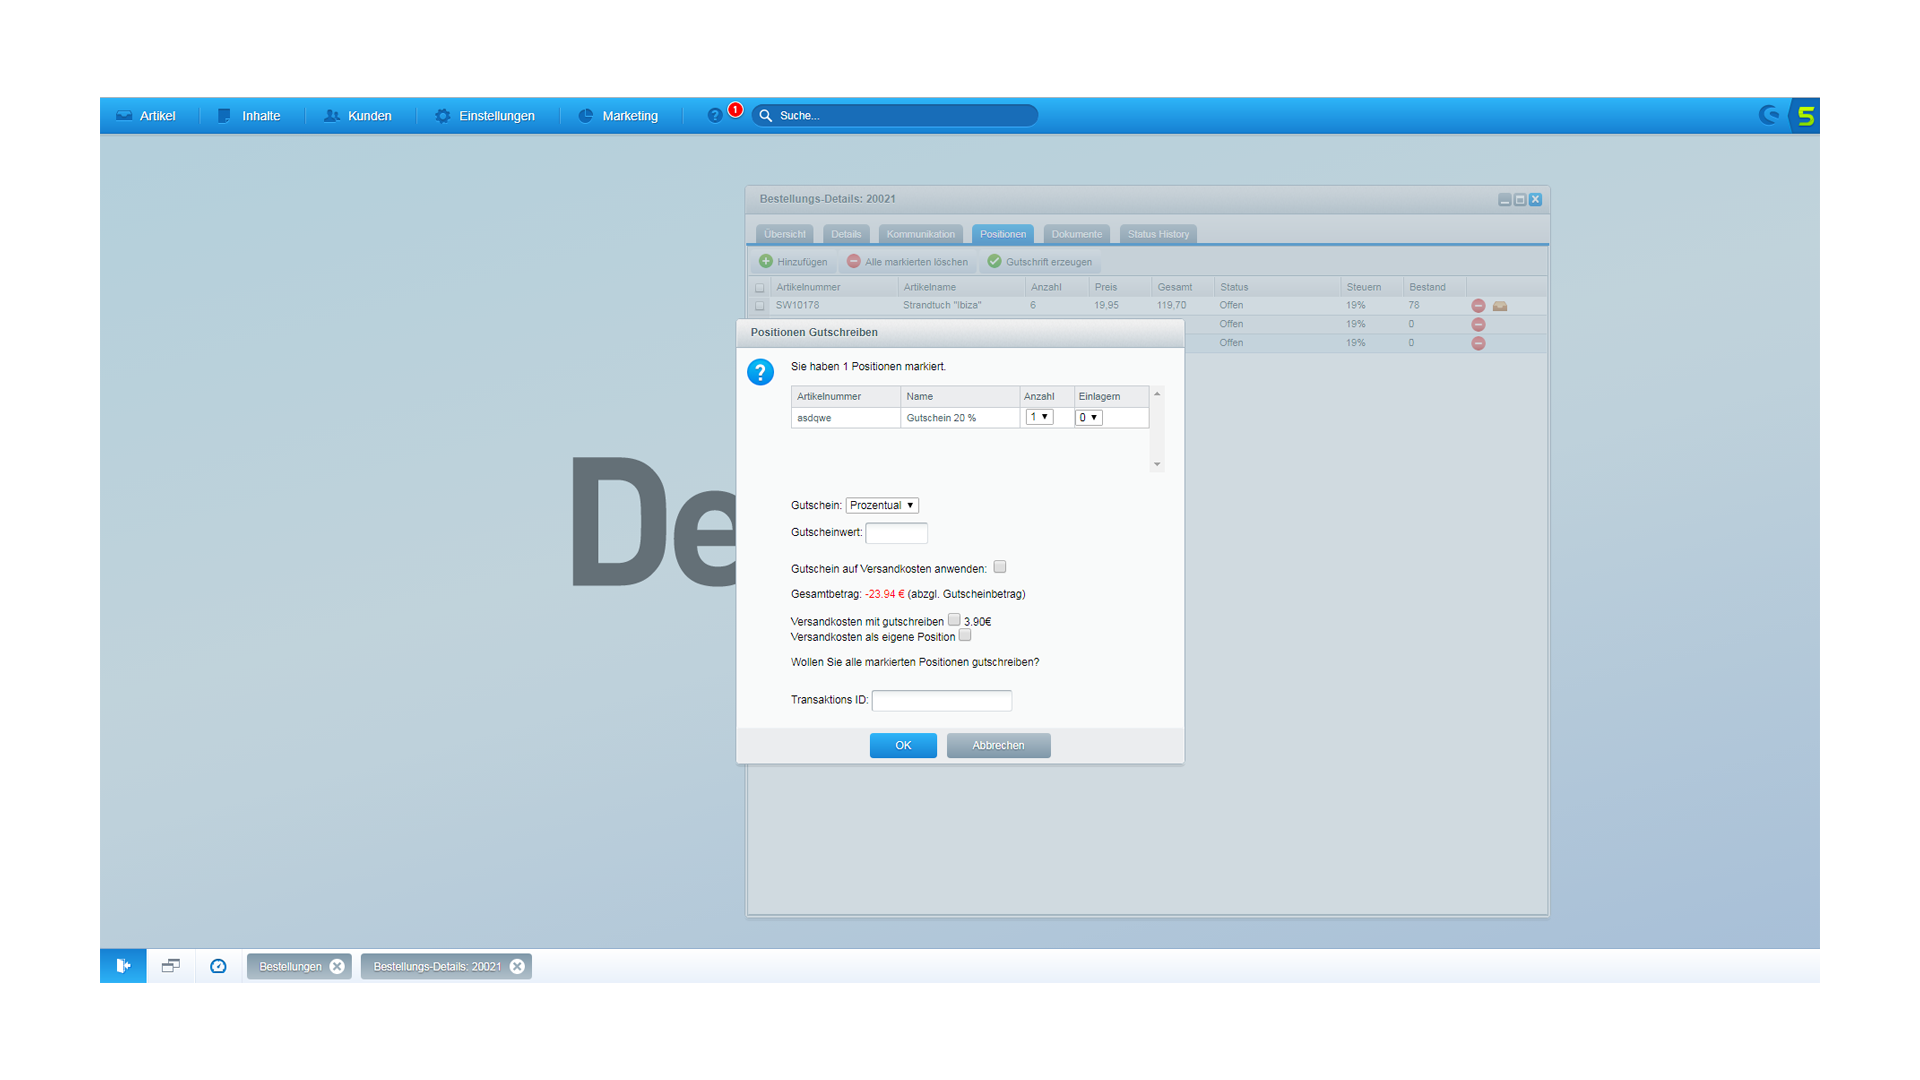Click the Gutschein 20 % name cell
The width and height of the screenshot is (1920, 1080).
coord(959,418)
